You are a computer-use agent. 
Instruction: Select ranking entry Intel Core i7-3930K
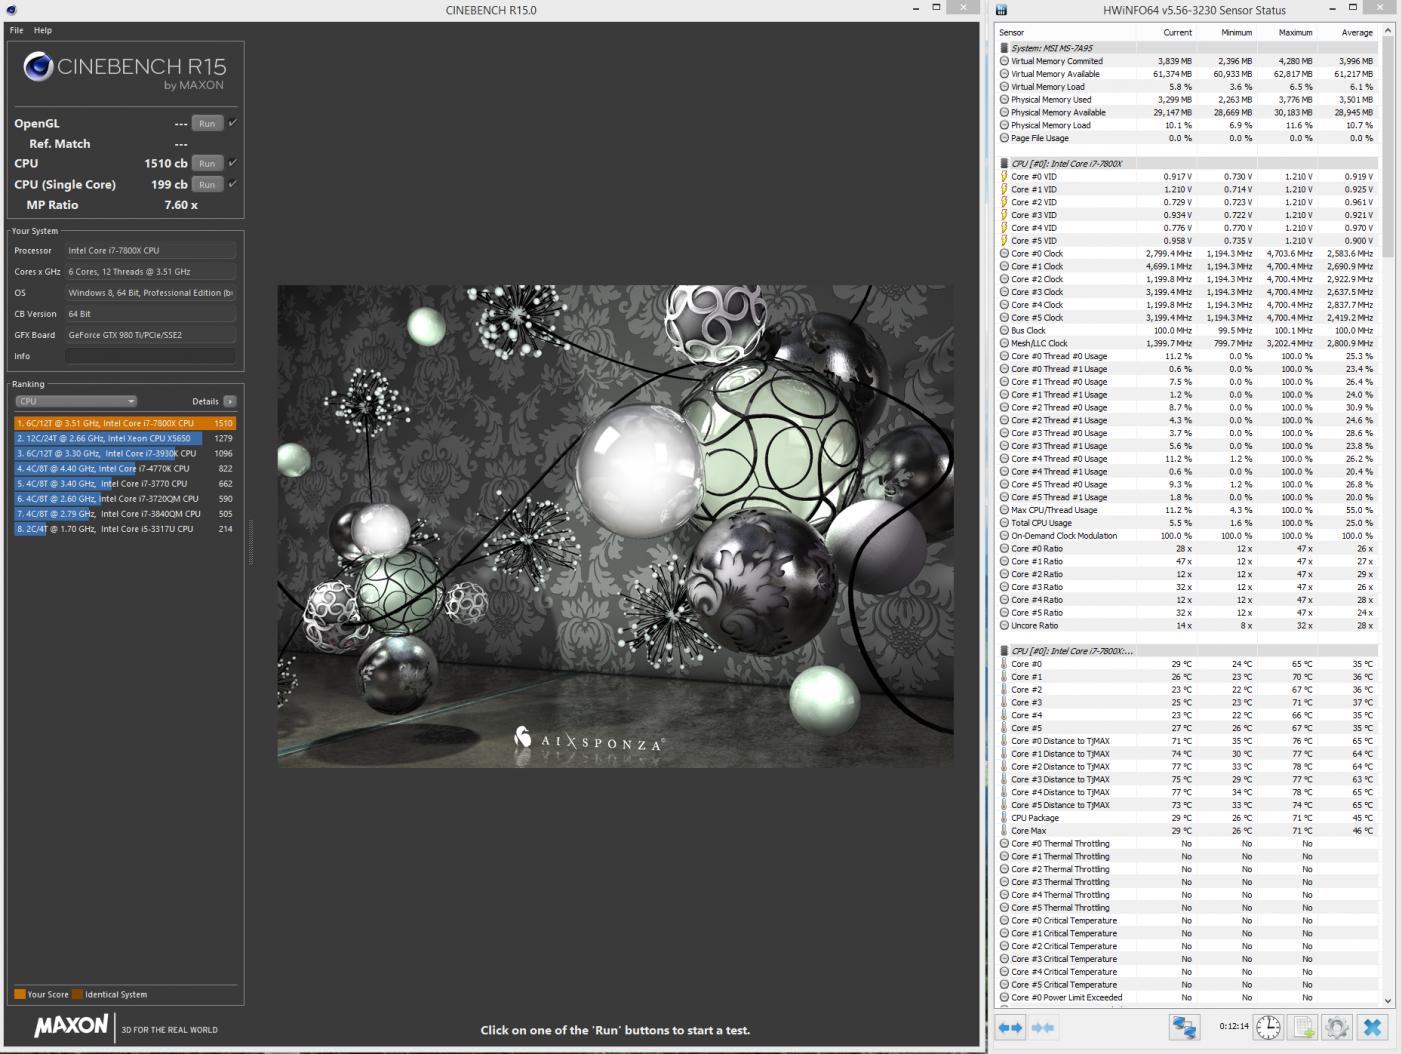pos(125,453)
